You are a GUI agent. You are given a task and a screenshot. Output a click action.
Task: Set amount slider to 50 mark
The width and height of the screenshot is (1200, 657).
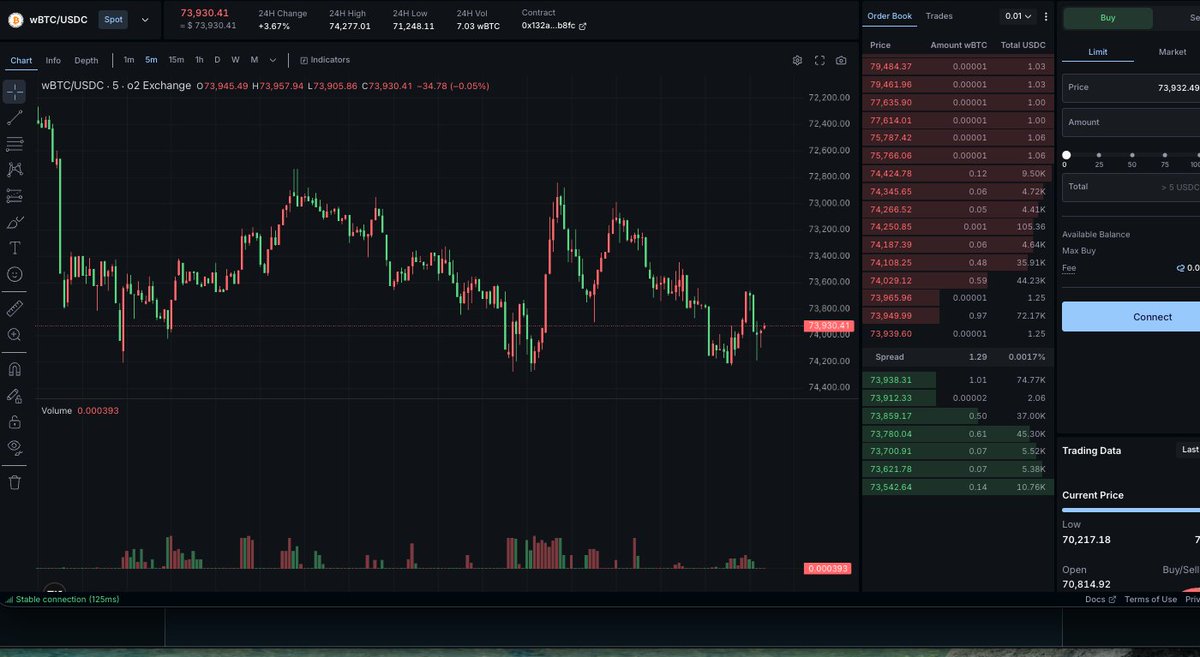[x=1132, y=155]
